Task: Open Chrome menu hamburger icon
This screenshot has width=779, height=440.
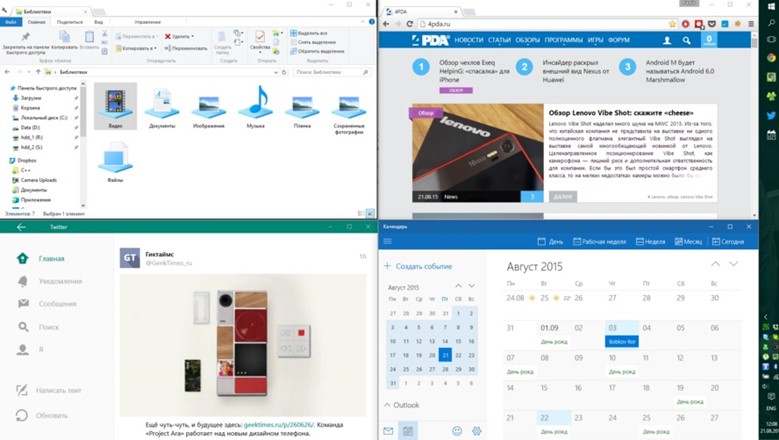Action: pos(751,24)
